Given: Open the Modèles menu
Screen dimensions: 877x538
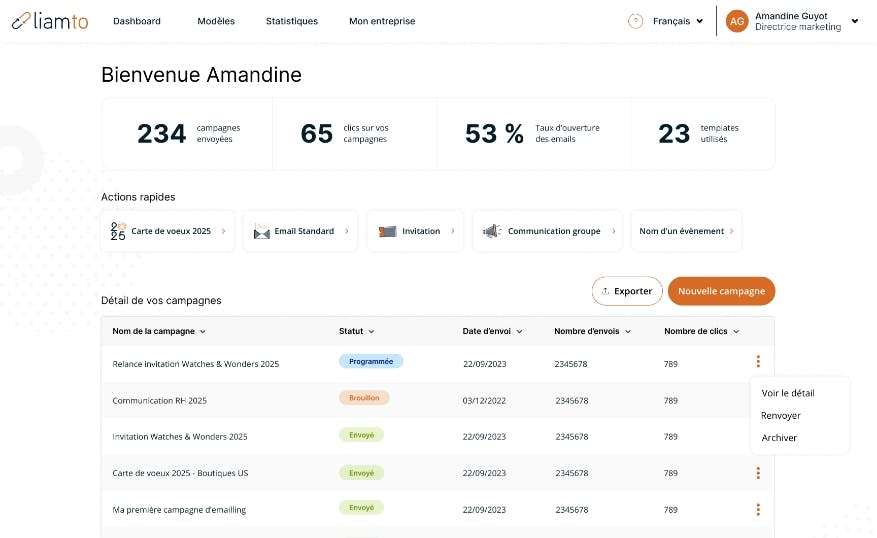Looking at the screenshot, I should click(x=216, y=21).
